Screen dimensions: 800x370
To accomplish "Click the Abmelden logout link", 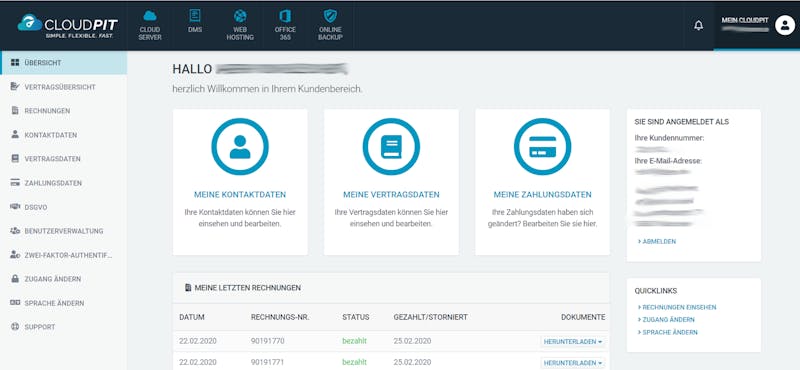I will coord(657,241).
